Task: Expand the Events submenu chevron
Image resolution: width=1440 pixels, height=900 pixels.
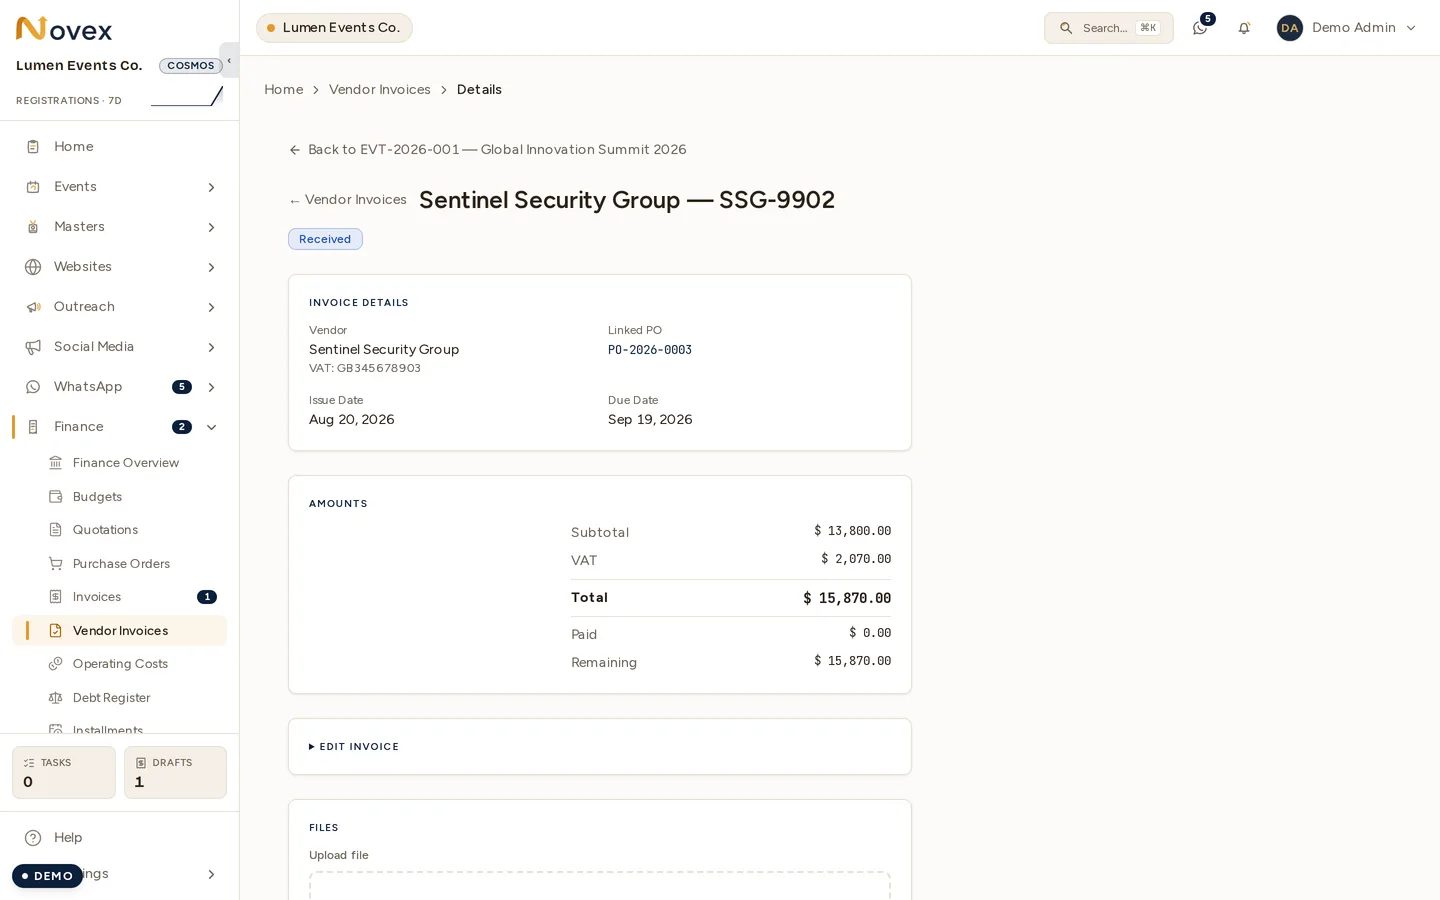Action: click(x=211, y=187)
